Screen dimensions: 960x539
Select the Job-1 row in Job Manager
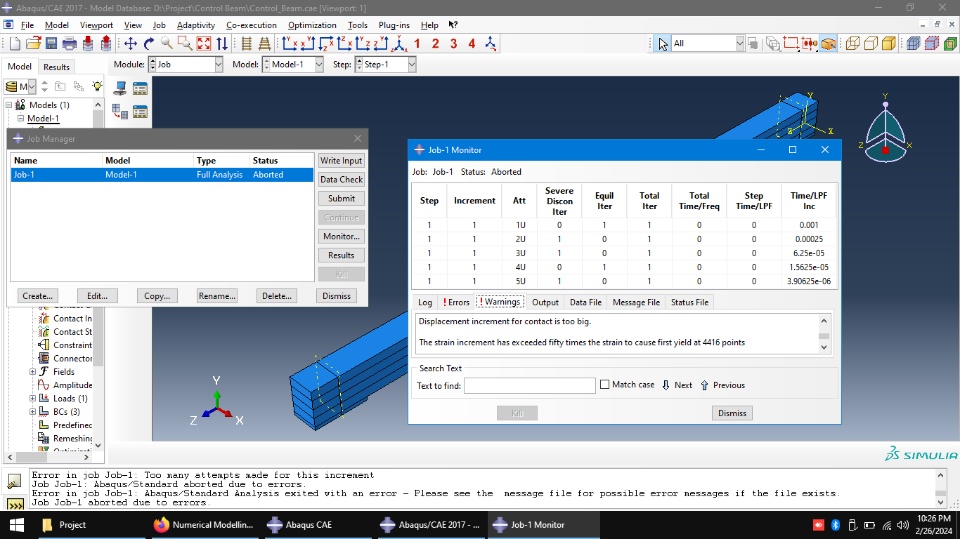click(x=162, y=175)
